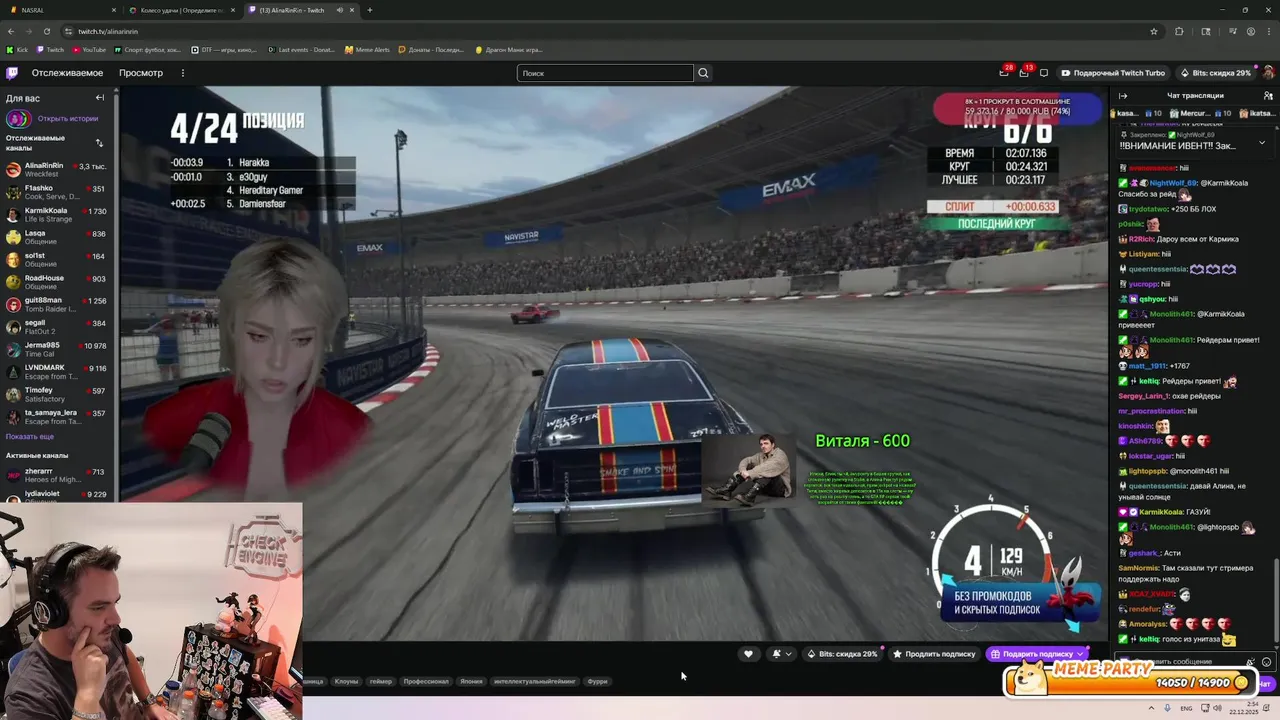Click the chat panel scrollbar
The width and height of the screenshot is (1280, 720).
(1276, 600)
